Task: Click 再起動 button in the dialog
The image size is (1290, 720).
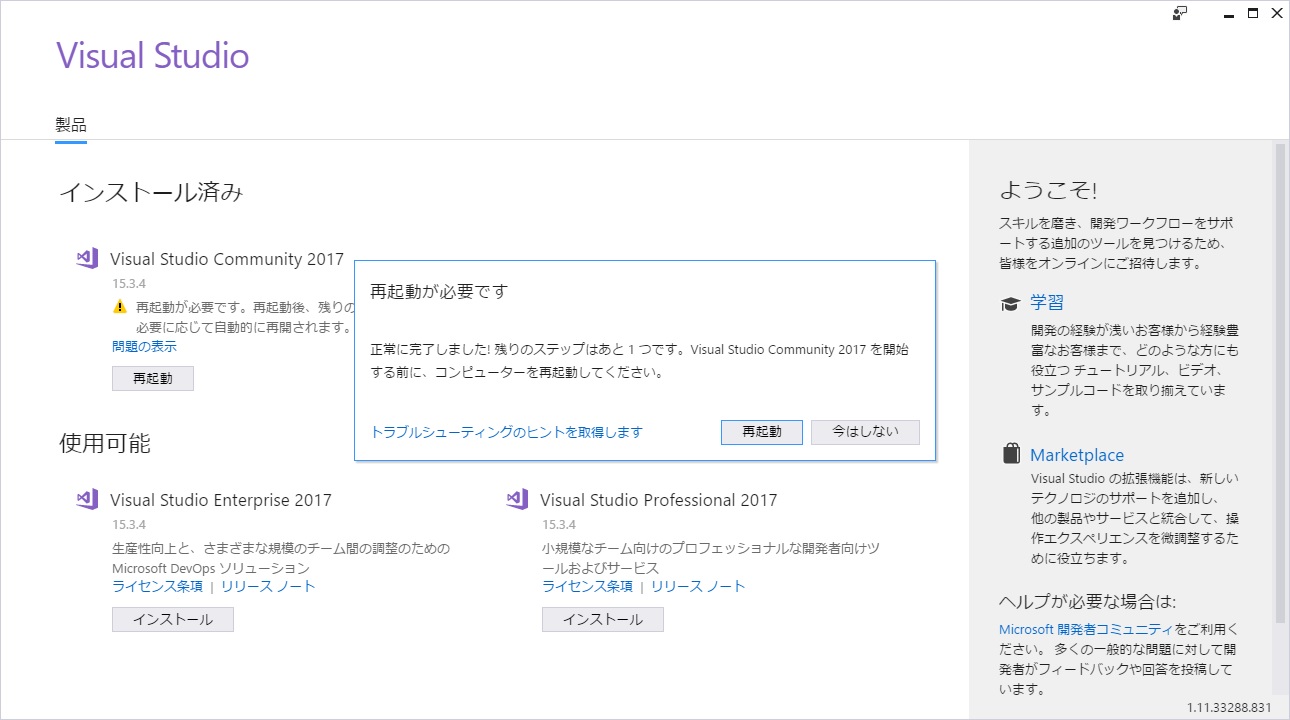Action: coord(761,432)
